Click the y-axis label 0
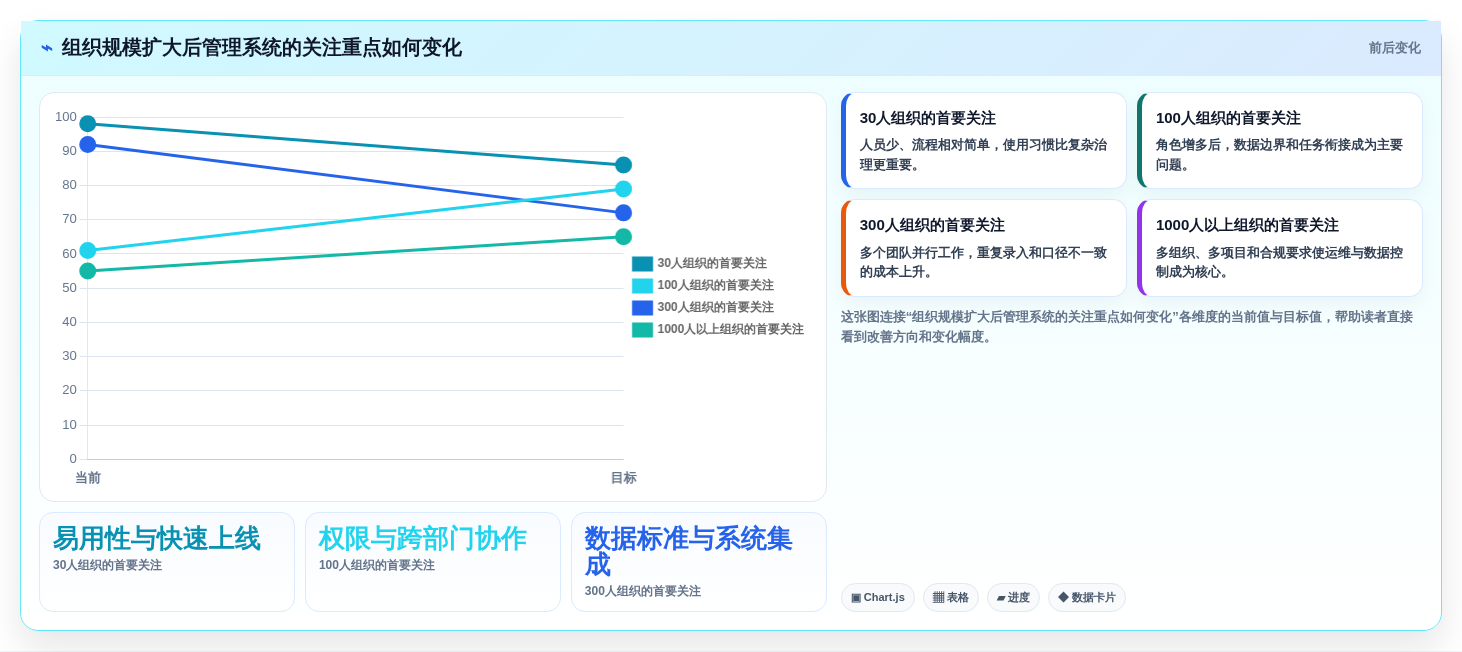This screenshot has height=652, width=1462. point(73,459)
